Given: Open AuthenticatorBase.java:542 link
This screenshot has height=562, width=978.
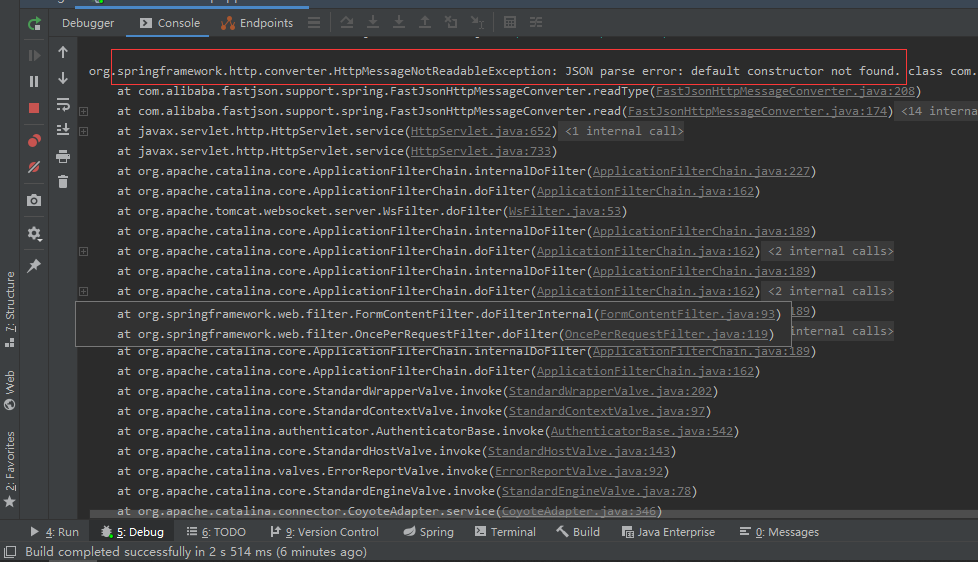Looking at the screenshot, I should click(642, 431).
